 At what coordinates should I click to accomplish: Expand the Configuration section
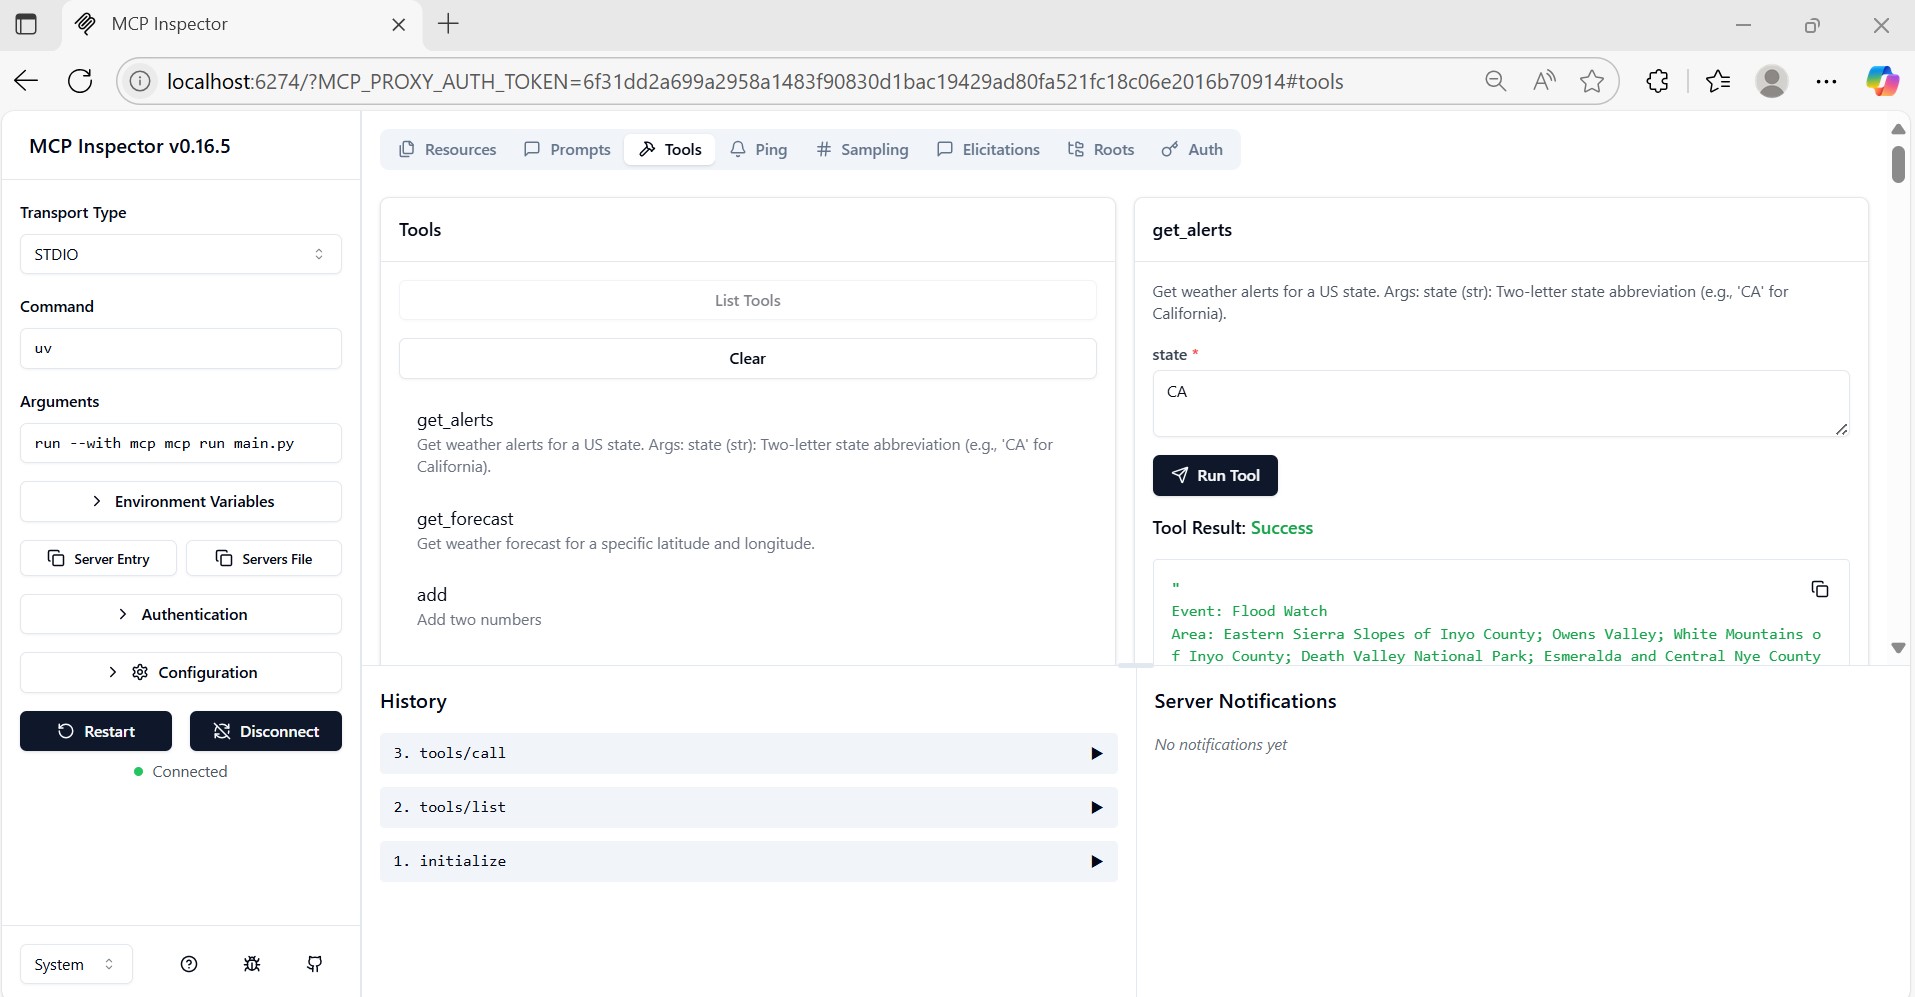coord(180,672)
